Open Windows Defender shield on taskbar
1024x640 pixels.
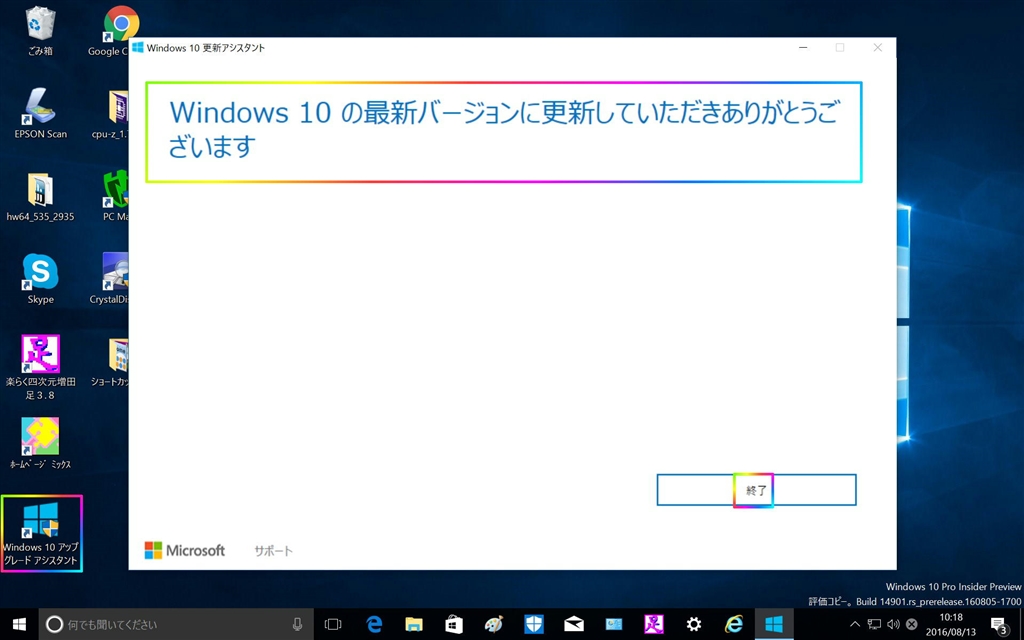point(534,624)
